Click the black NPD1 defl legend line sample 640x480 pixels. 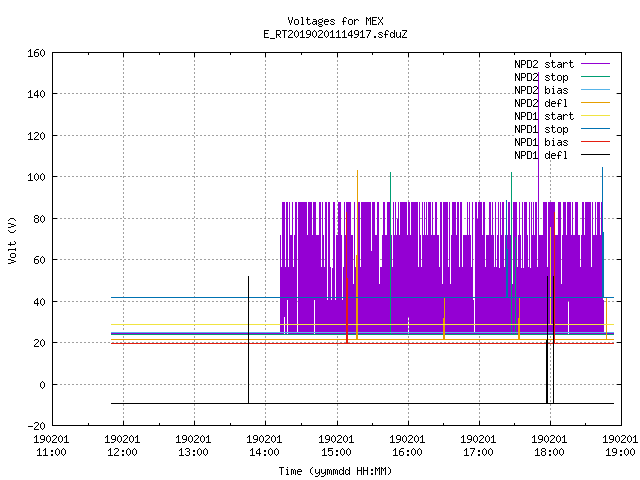pyautogui.click(x=596, y=155)
